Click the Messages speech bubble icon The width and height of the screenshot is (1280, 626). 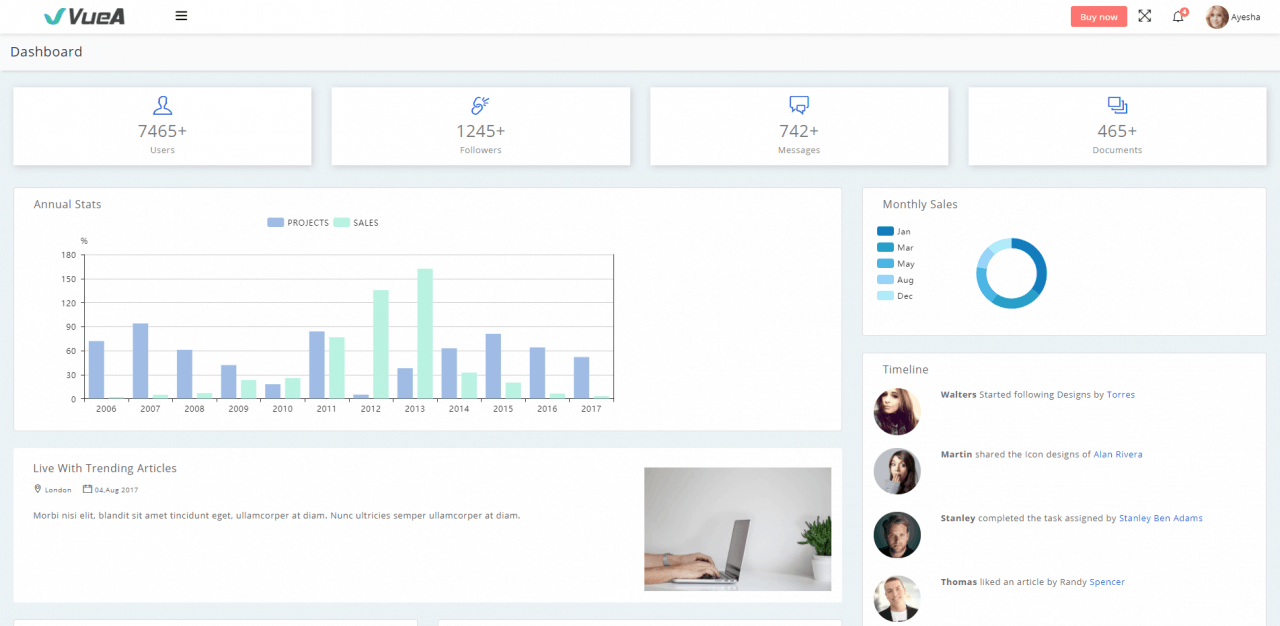point(798,104)
